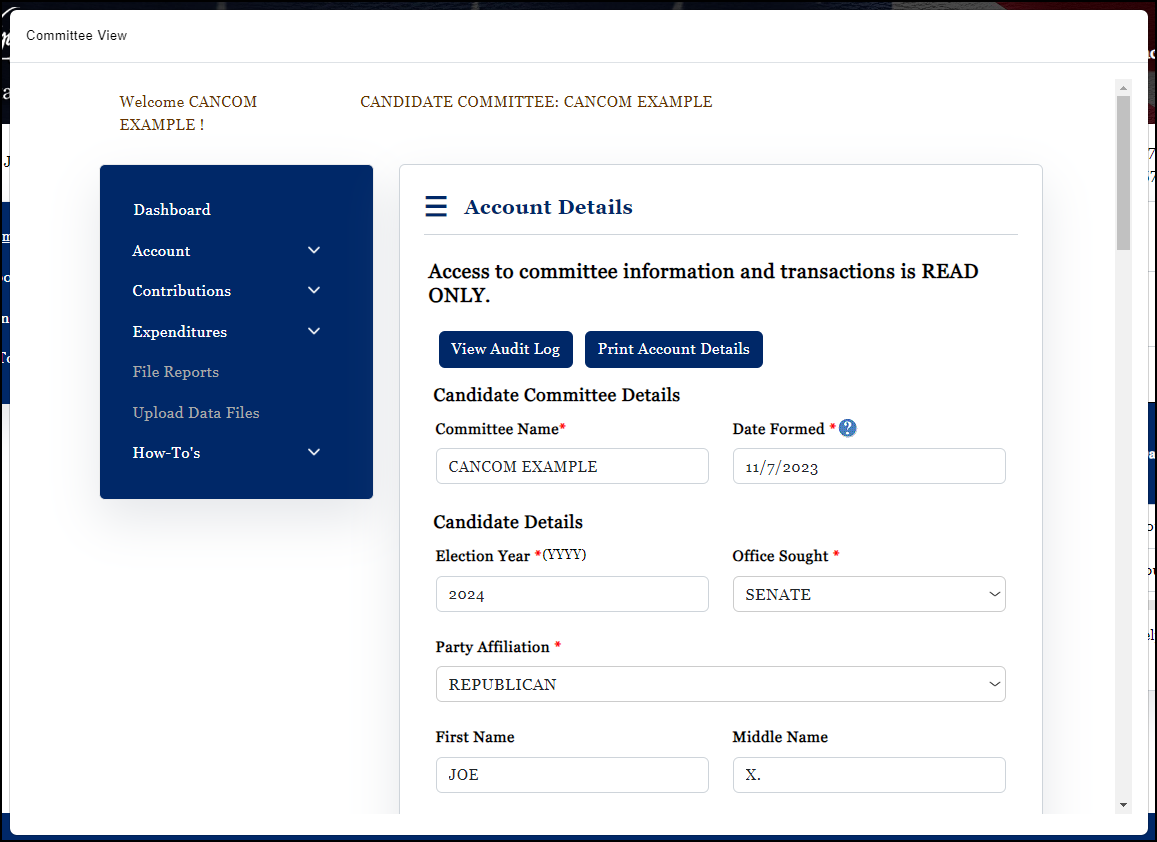Click the View Audit Log button
The image size is (1157, 842).
pyautogui.click(x=505, y=349)
